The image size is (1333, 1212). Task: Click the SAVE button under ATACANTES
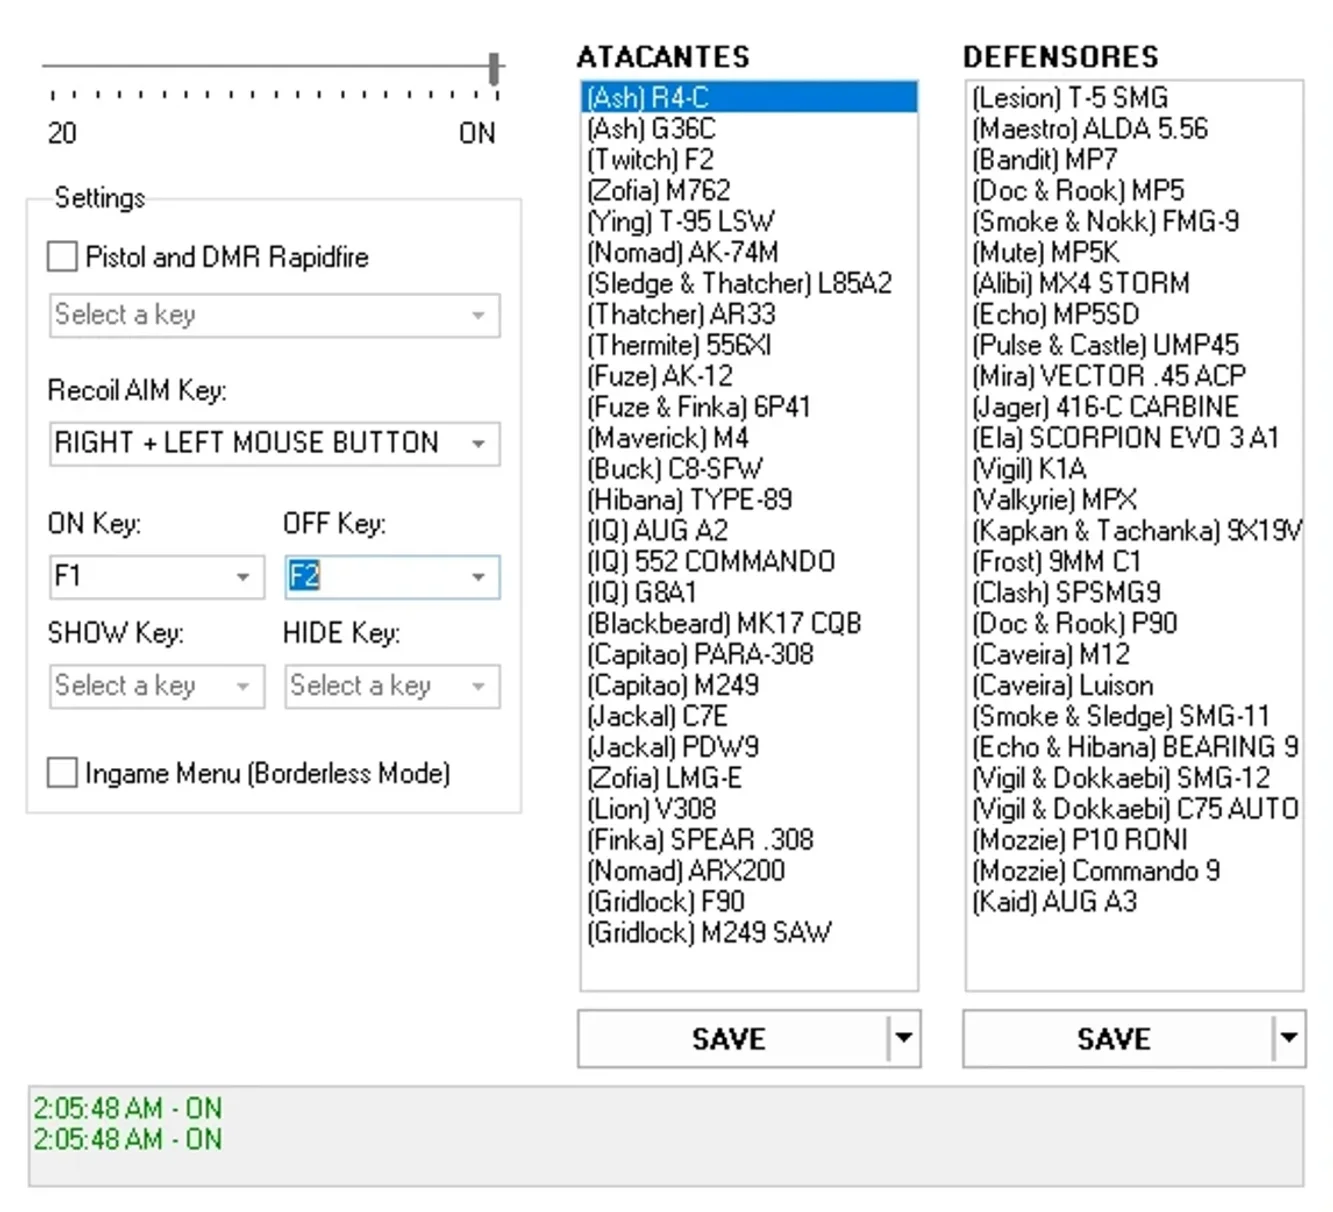click(732, 1039)
